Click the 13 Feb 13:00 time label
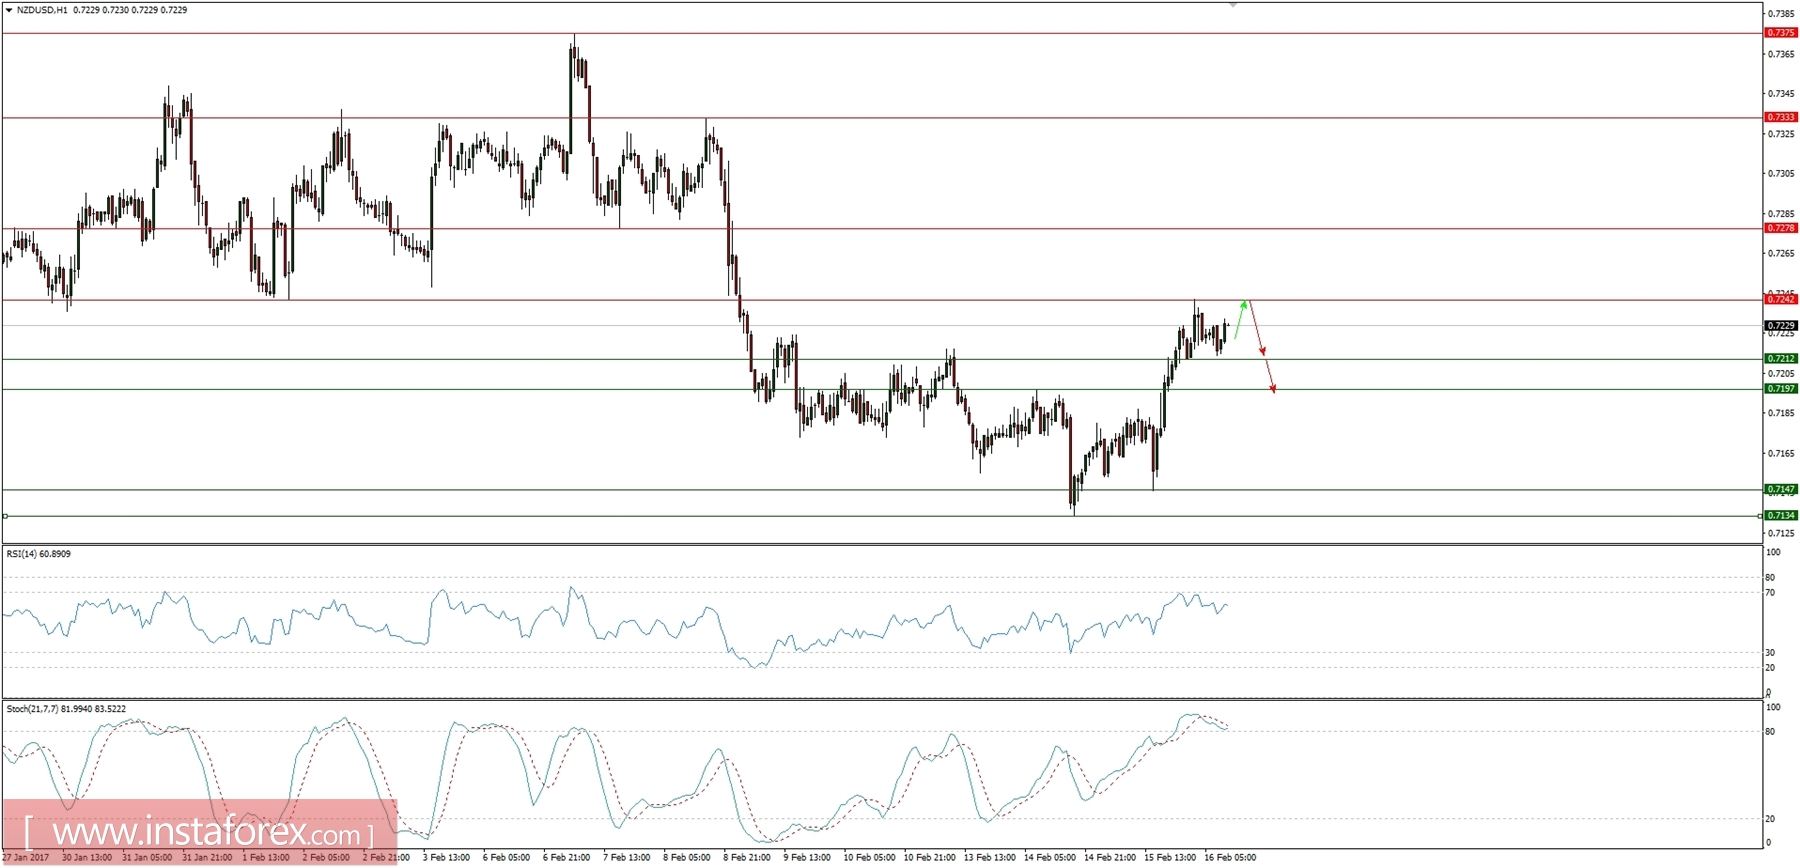The height and width of the screenshot is (868, 1800). pos(990,857)
